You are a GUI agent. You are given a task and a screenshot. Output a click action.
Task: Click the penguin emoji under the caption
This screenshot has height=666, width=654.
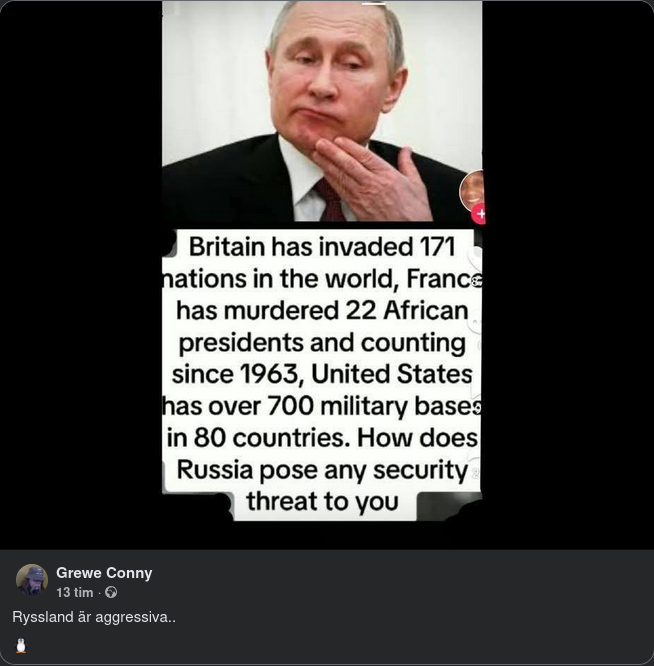click(21, 645)
